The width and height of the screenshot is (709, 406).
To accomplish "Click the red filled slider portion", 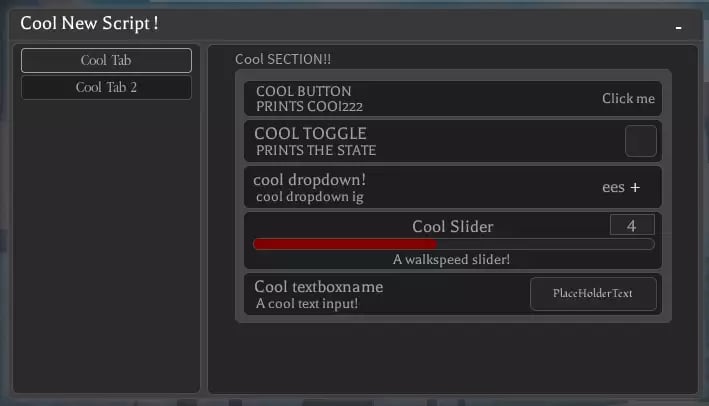I will [345, 244].
